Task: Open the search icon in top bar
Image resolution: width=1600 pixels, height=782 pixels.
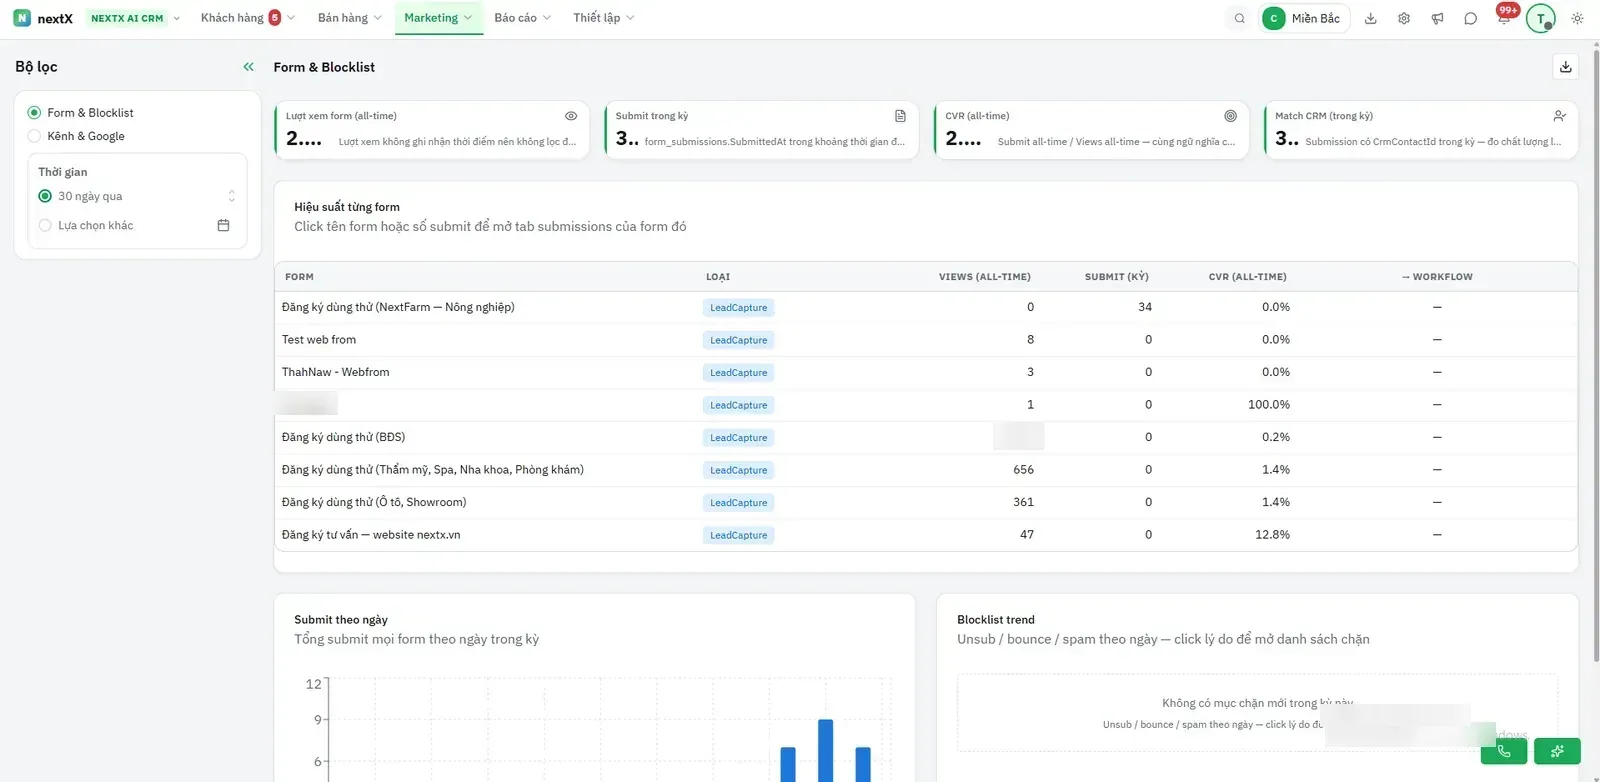Action: [x=1239, y=18]
